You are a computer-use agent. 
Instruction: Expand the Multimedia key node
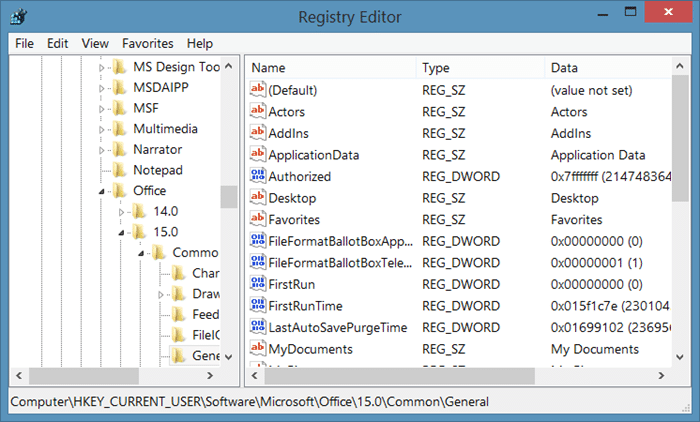click(x=101, y=129)
